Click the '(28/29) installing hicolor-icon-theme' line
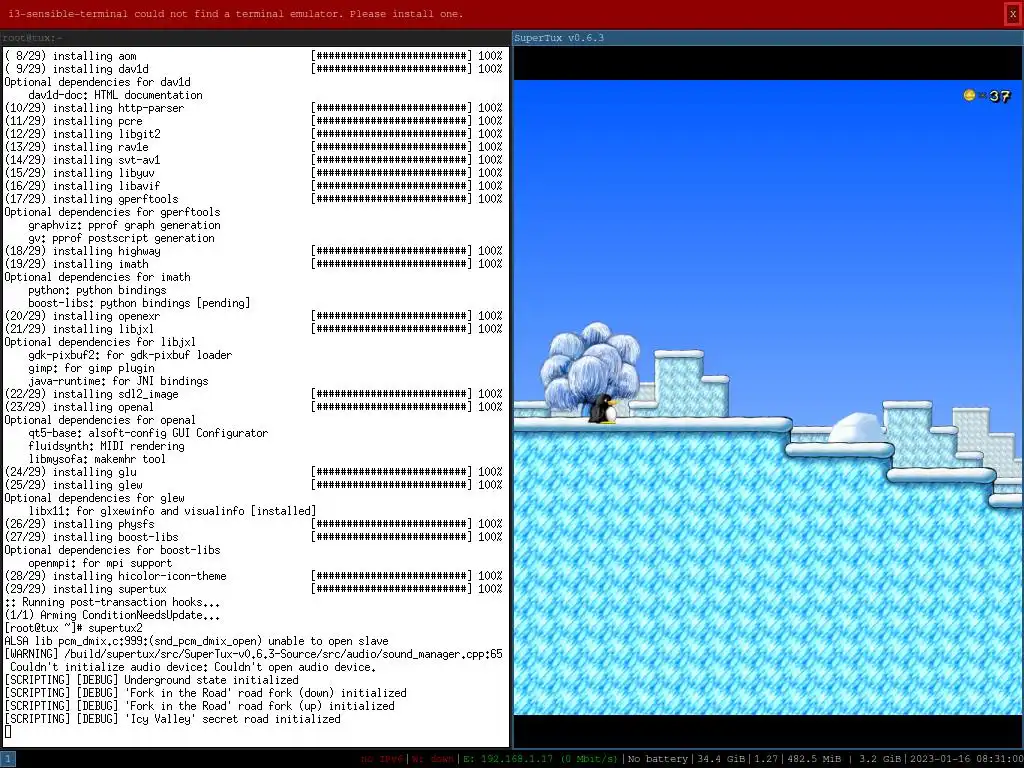 [116, 576]
